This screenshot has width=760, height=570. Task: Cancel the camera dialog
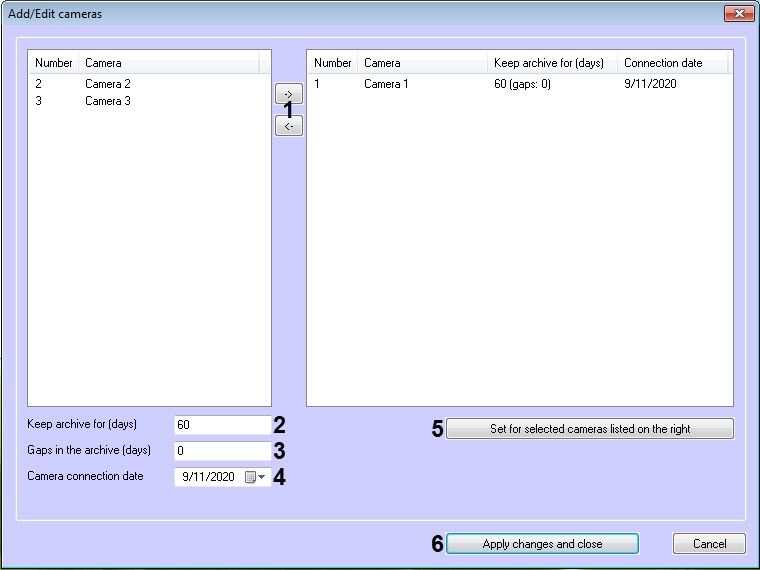(709, 544)
